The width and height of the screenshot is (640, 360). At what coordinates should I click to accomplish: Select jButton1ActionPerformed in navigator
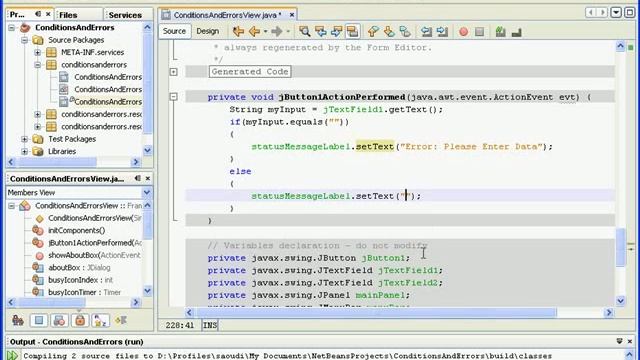[95, 243]
